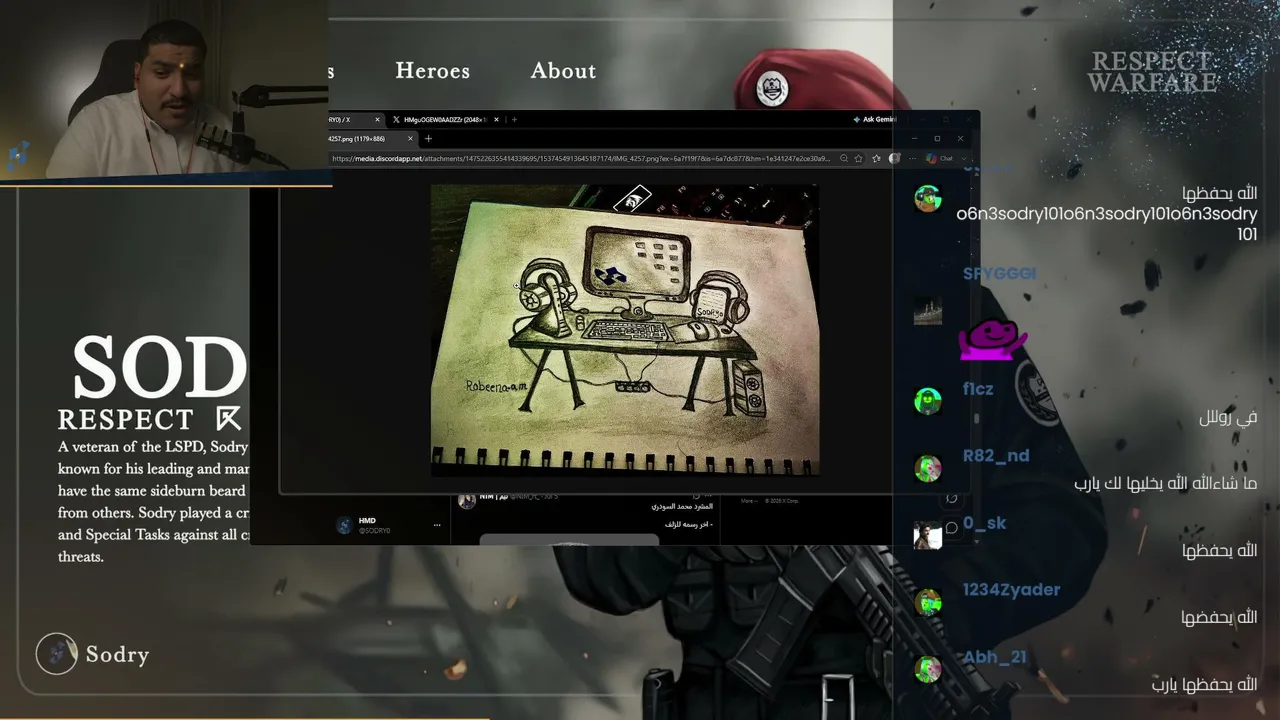Click the 0_sk chat username
The height and width of the screenshot is (720, 1280).
coord(985,523)
